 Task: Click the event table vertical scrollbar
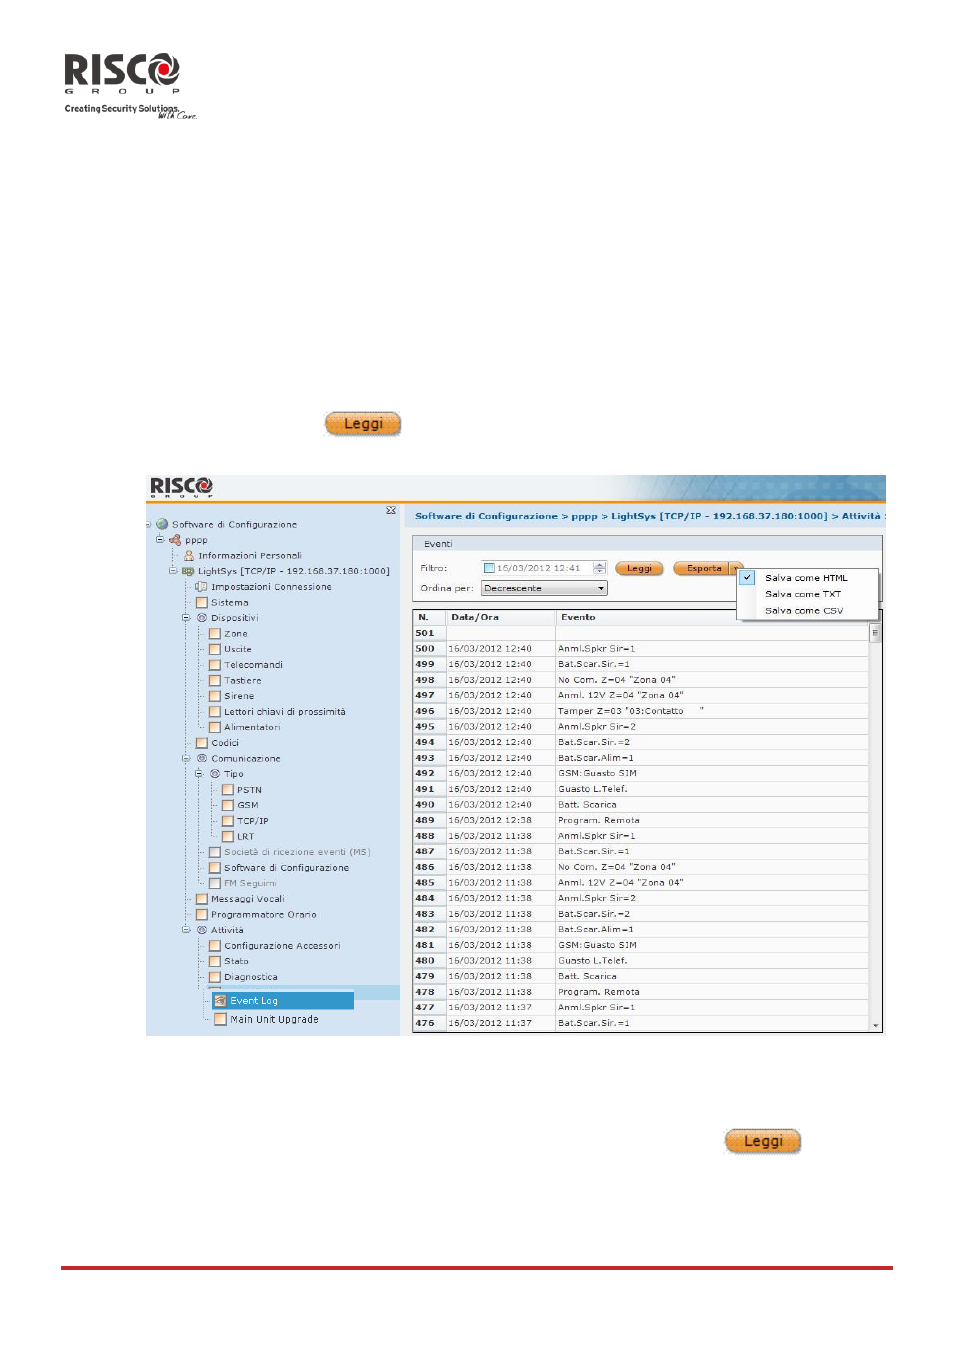coord(876,828)
